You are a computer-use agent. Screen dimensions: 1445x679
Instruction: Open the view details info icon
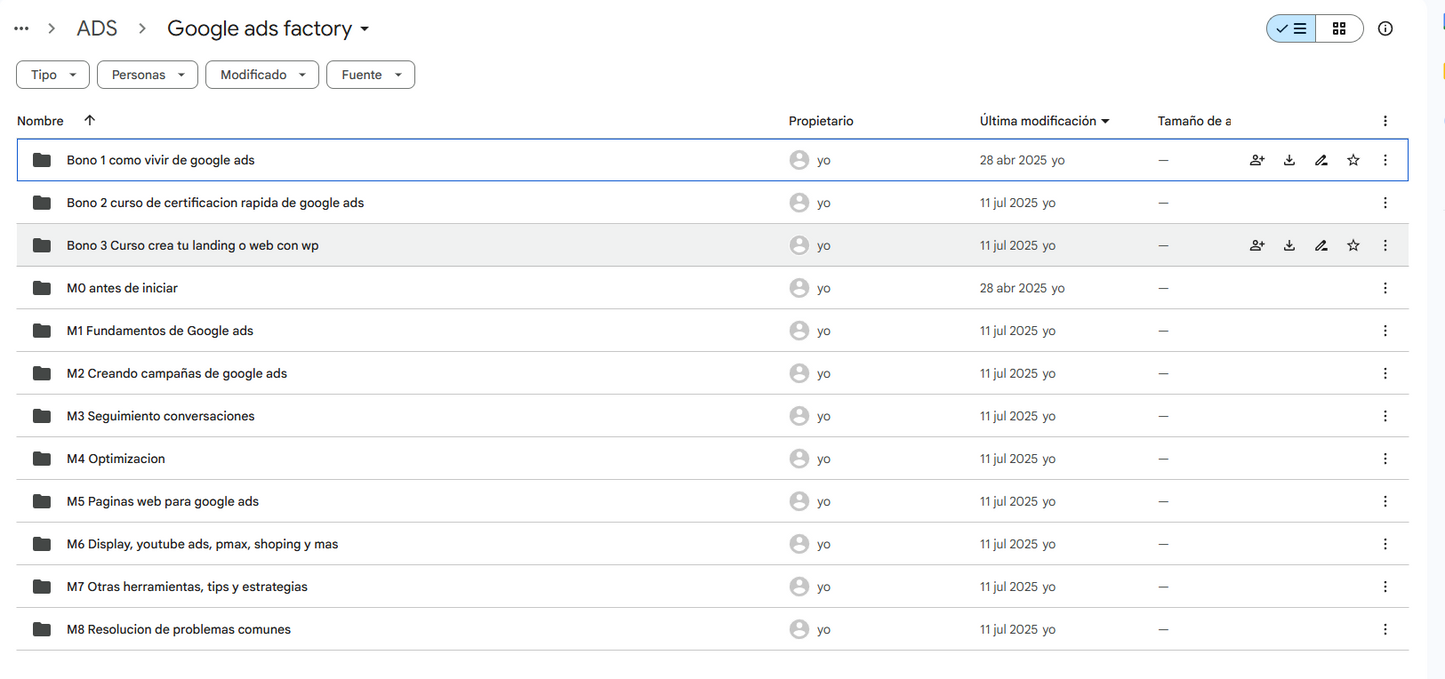pyautogui.click(x=1385, y=29)
